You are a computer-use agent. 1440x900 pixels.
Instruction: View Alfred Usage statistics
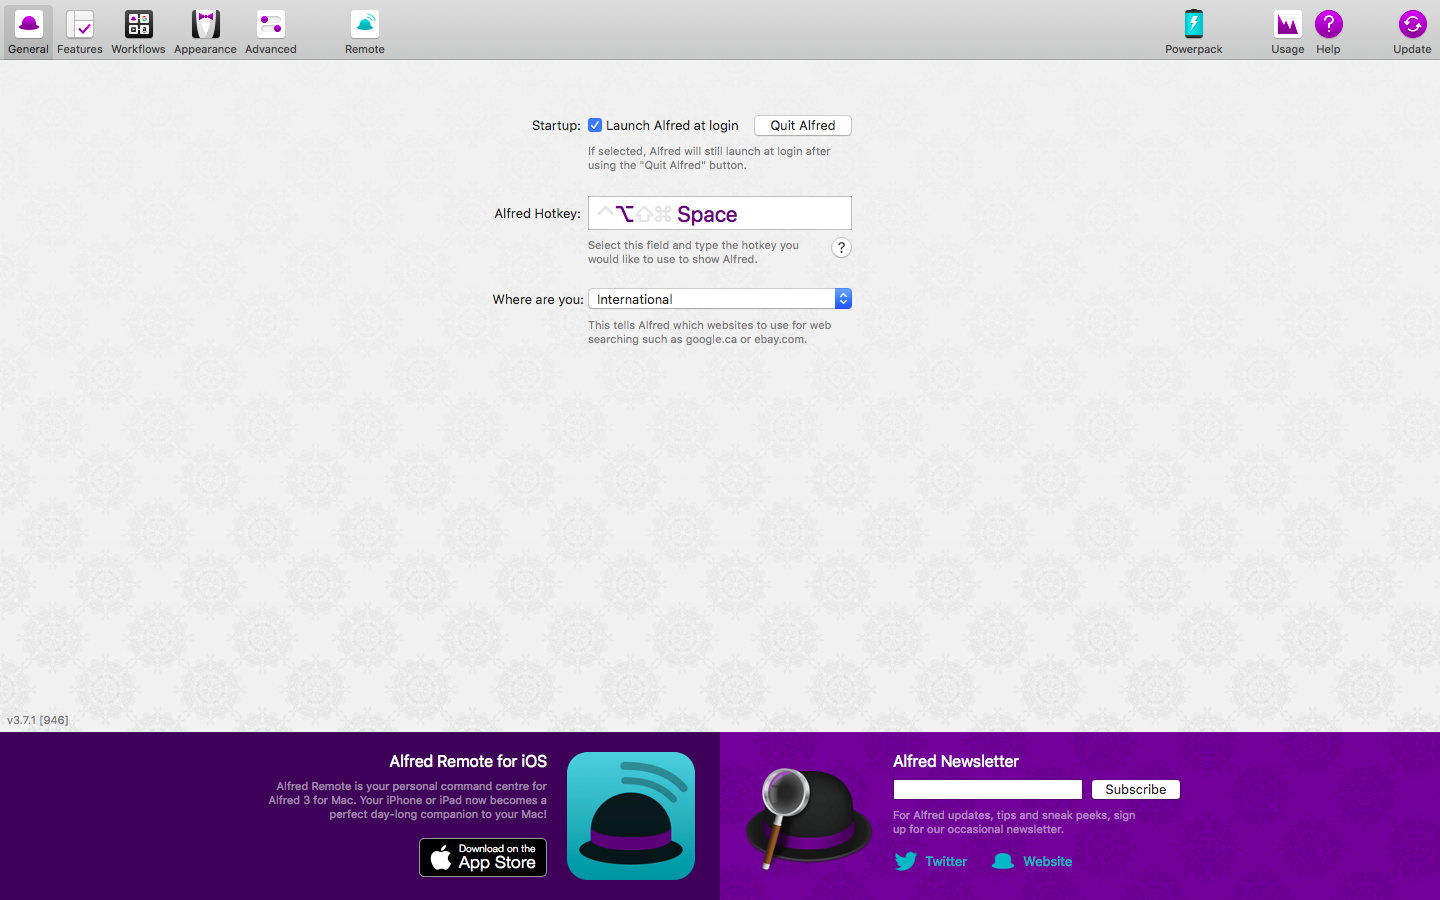coord(1287,31)
